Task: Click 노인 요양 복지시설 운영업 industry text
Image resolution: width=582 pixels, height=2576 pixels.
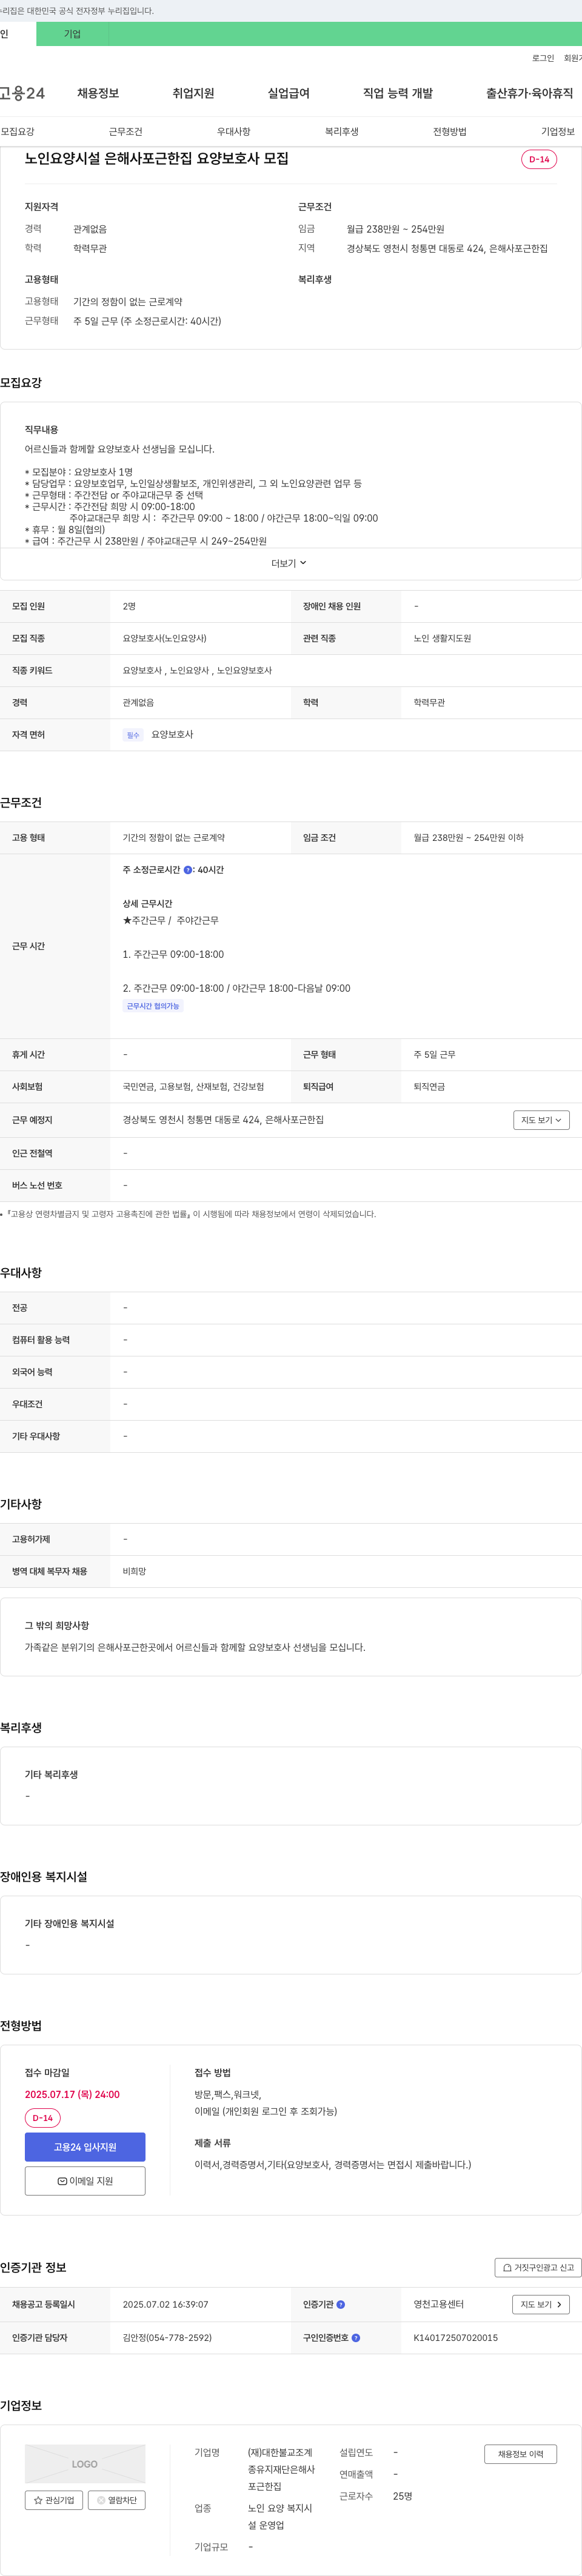Action: [x=280, y=2516]
